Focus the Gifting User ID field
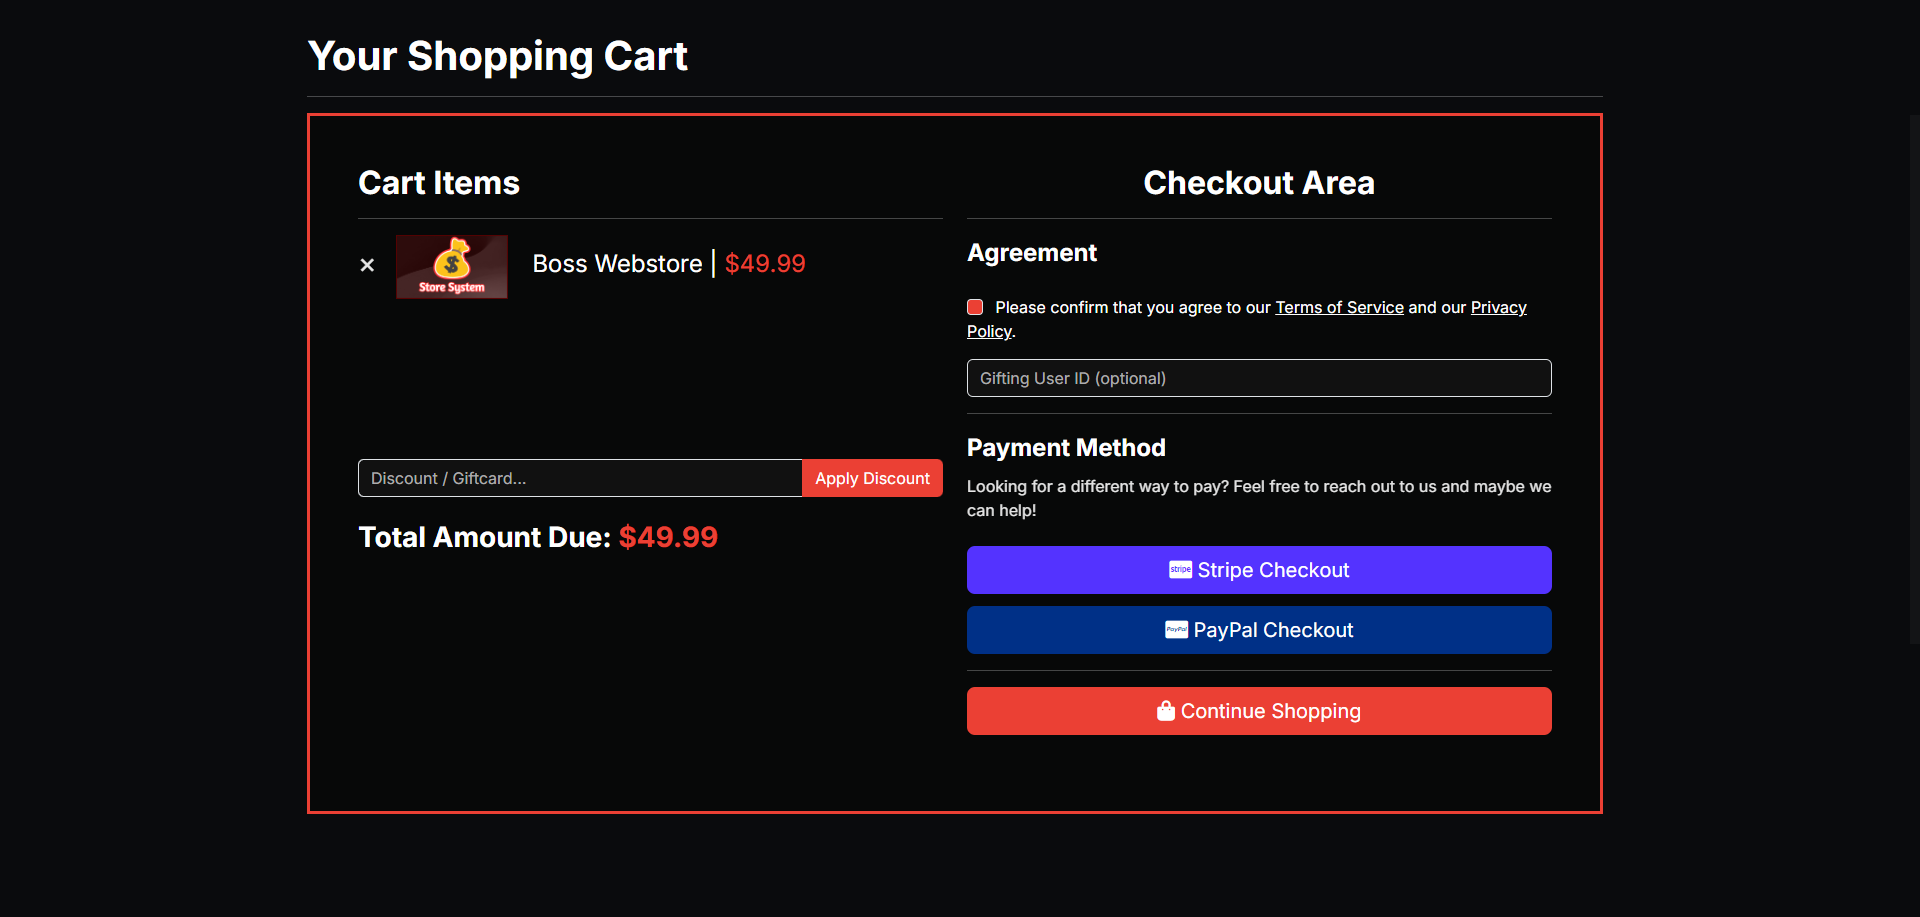The image size is (1920, 917). [x=1259, y=378]
